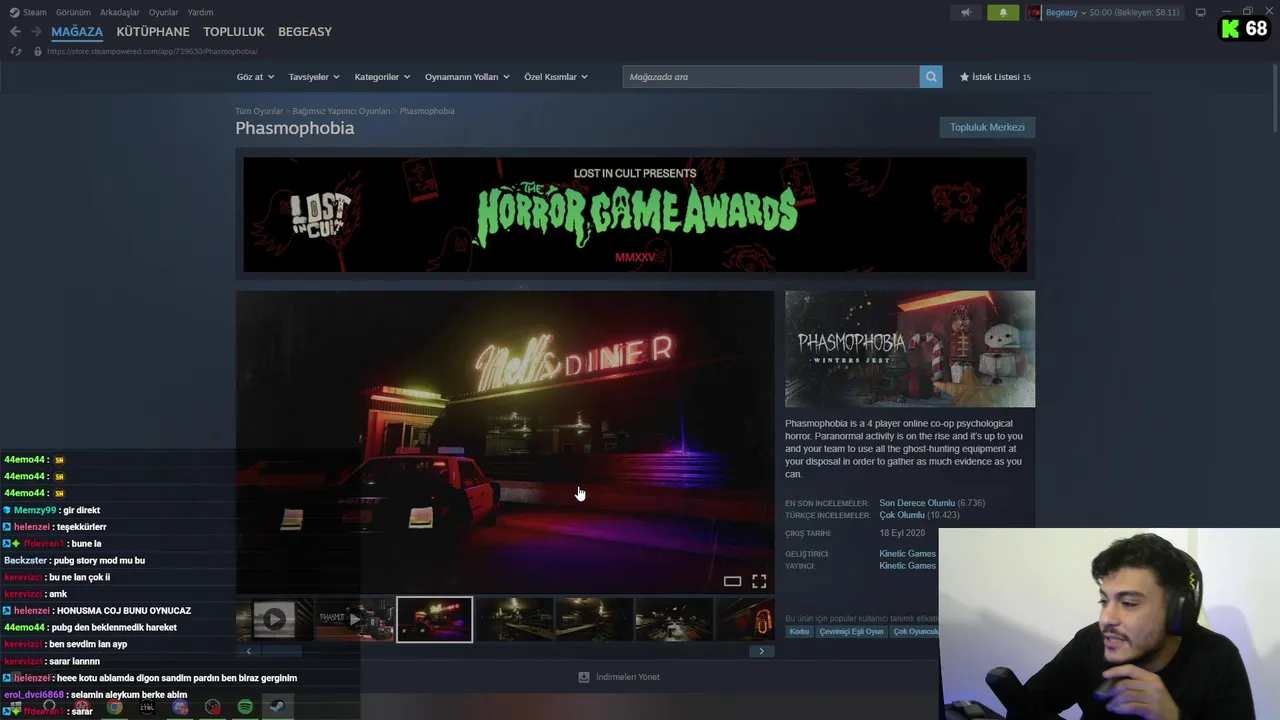The image size is (1280, 720).
Task: Open the Oyunlar menu
Action: (163, 12)
